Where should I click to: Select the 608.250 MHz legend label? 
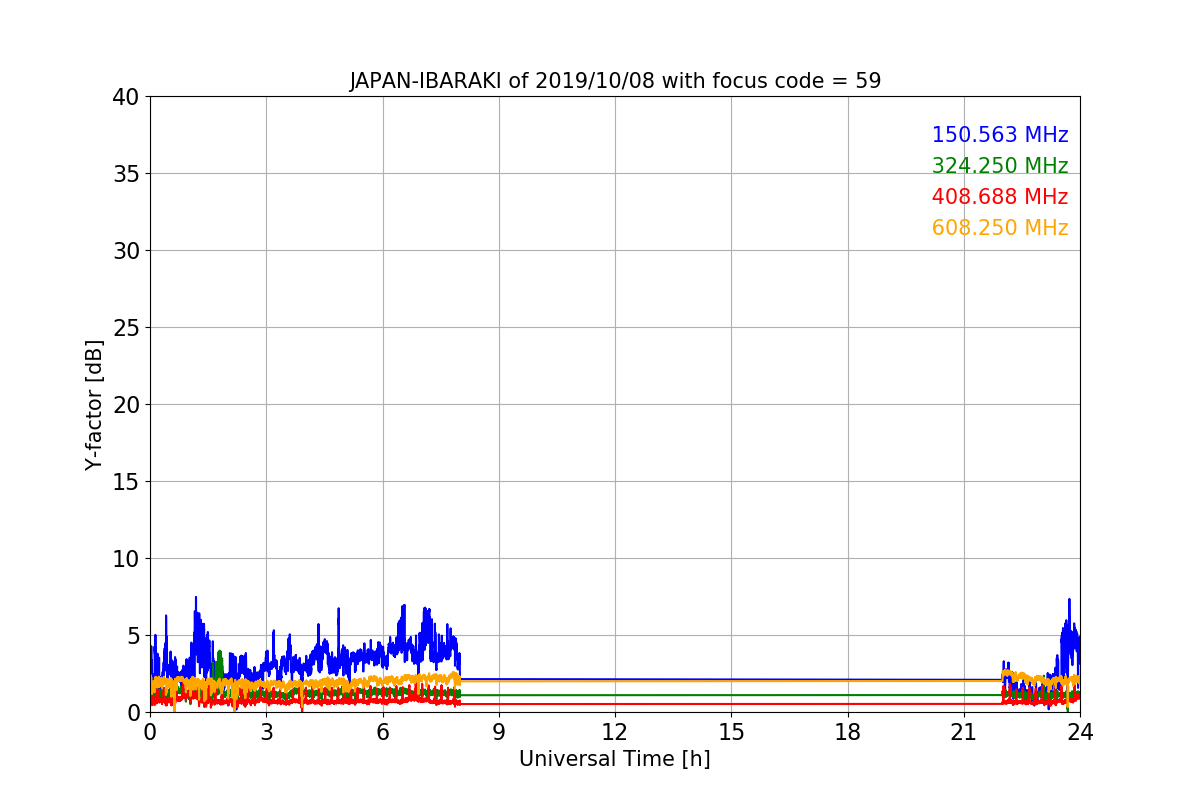pyautogui.click(x=1000, y=228)
